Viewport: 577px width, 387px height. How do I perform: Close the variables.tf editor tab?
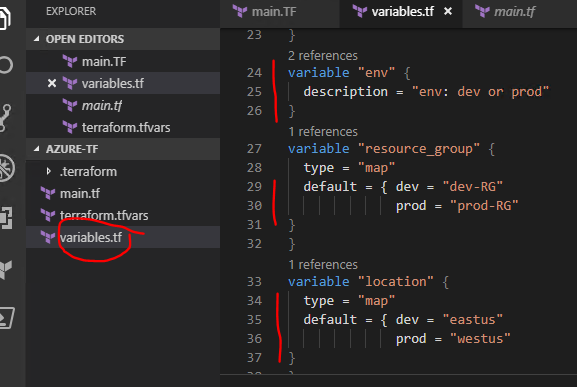[448, 11]
